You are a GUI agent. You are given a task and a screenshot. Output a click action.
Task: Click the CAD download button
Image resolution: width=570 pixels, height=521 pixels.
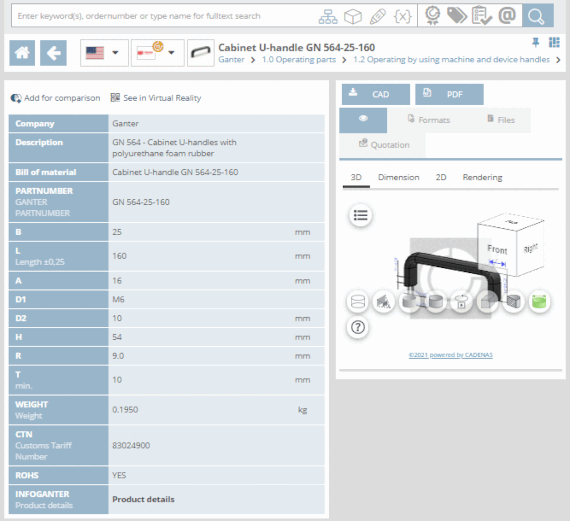376,95
